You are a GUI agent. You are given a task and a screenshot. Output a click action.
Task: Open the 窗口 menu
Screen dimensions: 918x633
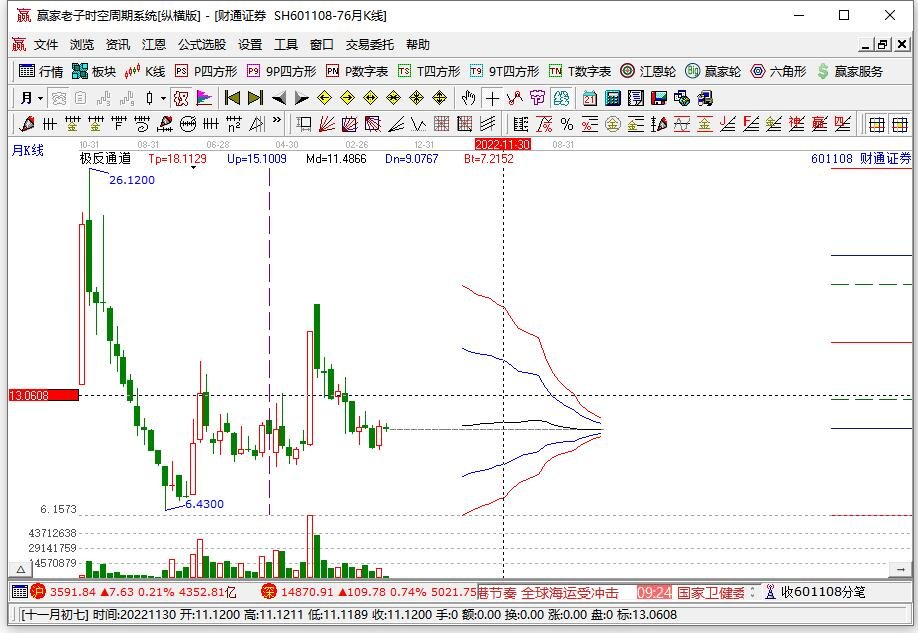tap(321, 45)
